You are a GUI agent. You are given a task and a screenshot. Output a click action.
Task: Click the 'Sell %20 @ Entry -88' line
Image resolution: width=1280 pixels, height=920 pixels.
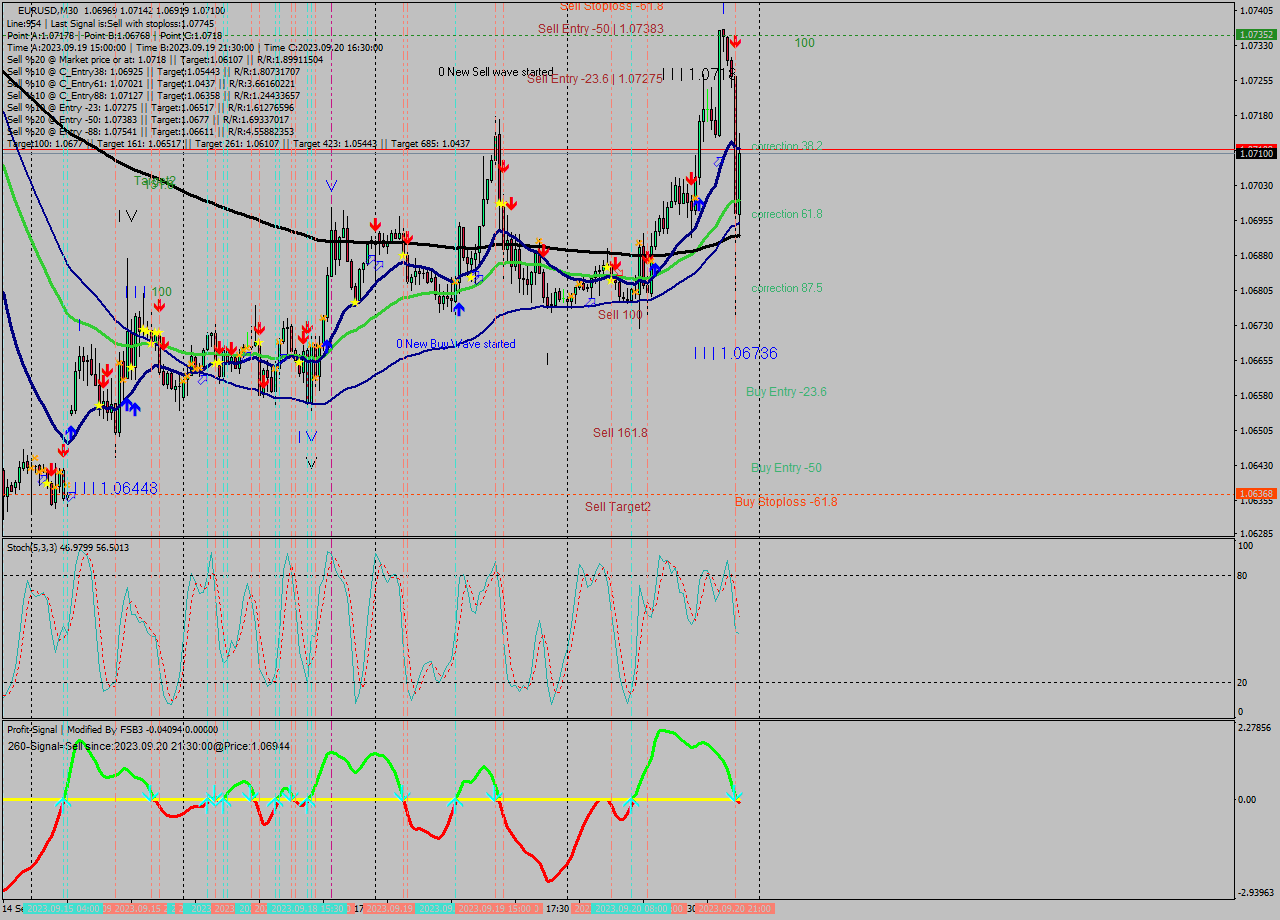[150, 131]
